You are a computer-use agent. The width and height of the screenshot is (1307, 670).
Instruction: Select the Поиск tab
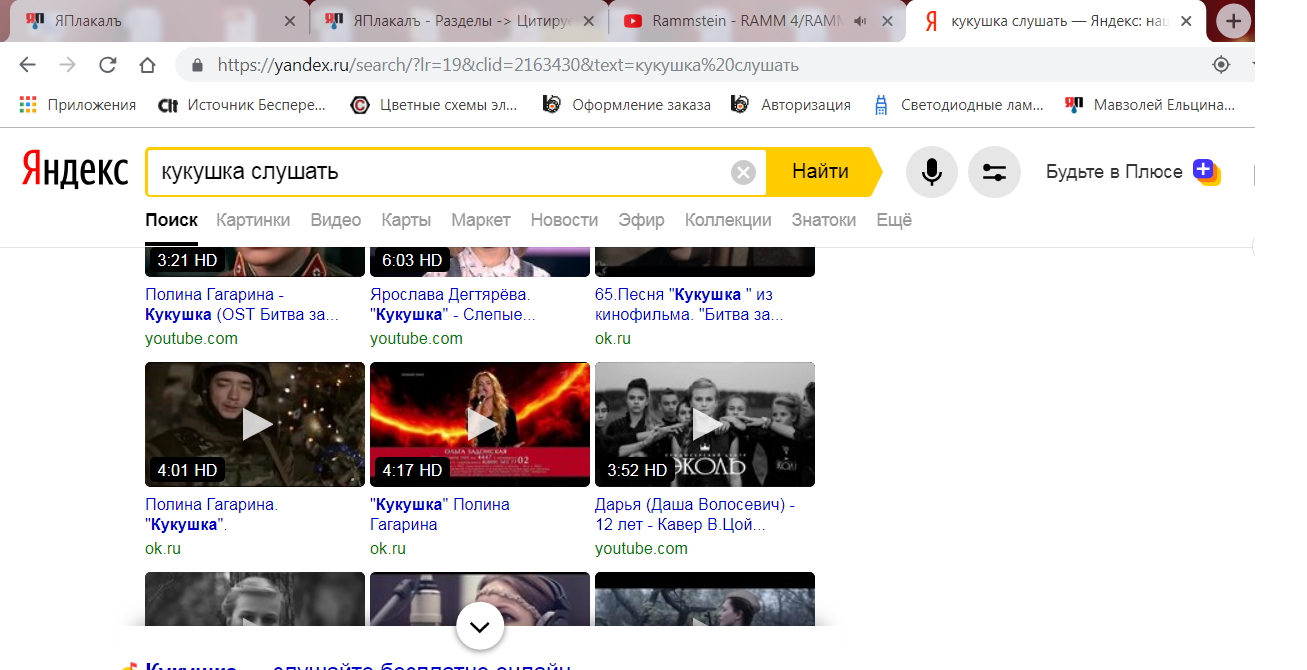tap(171, 220)
